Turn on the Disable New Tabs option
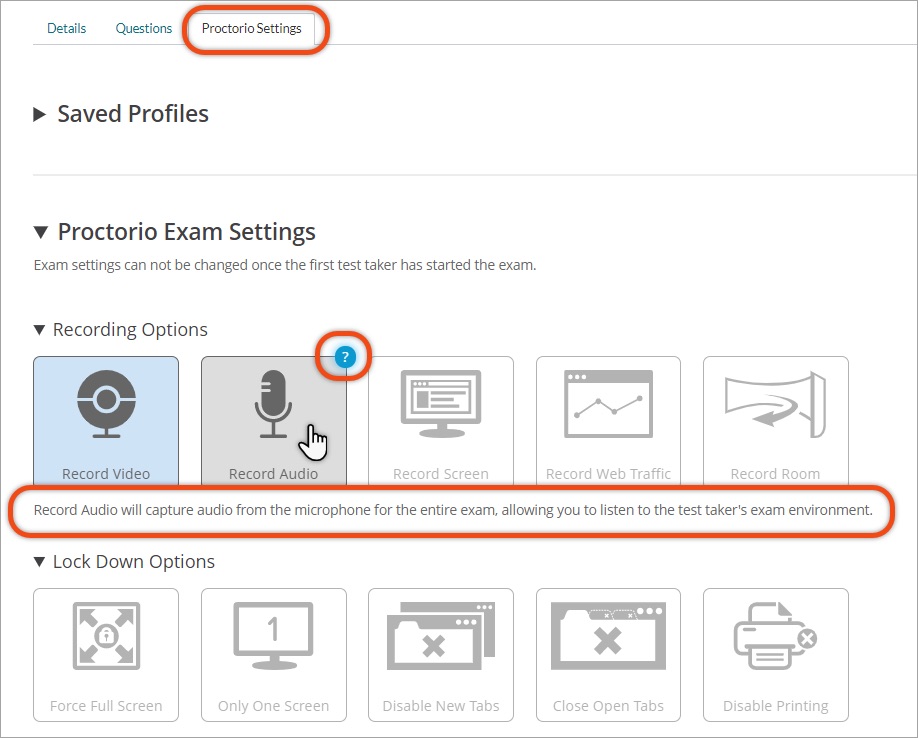Screen dimensions: 918x738 pyautogui.click(x=441, y=655)
